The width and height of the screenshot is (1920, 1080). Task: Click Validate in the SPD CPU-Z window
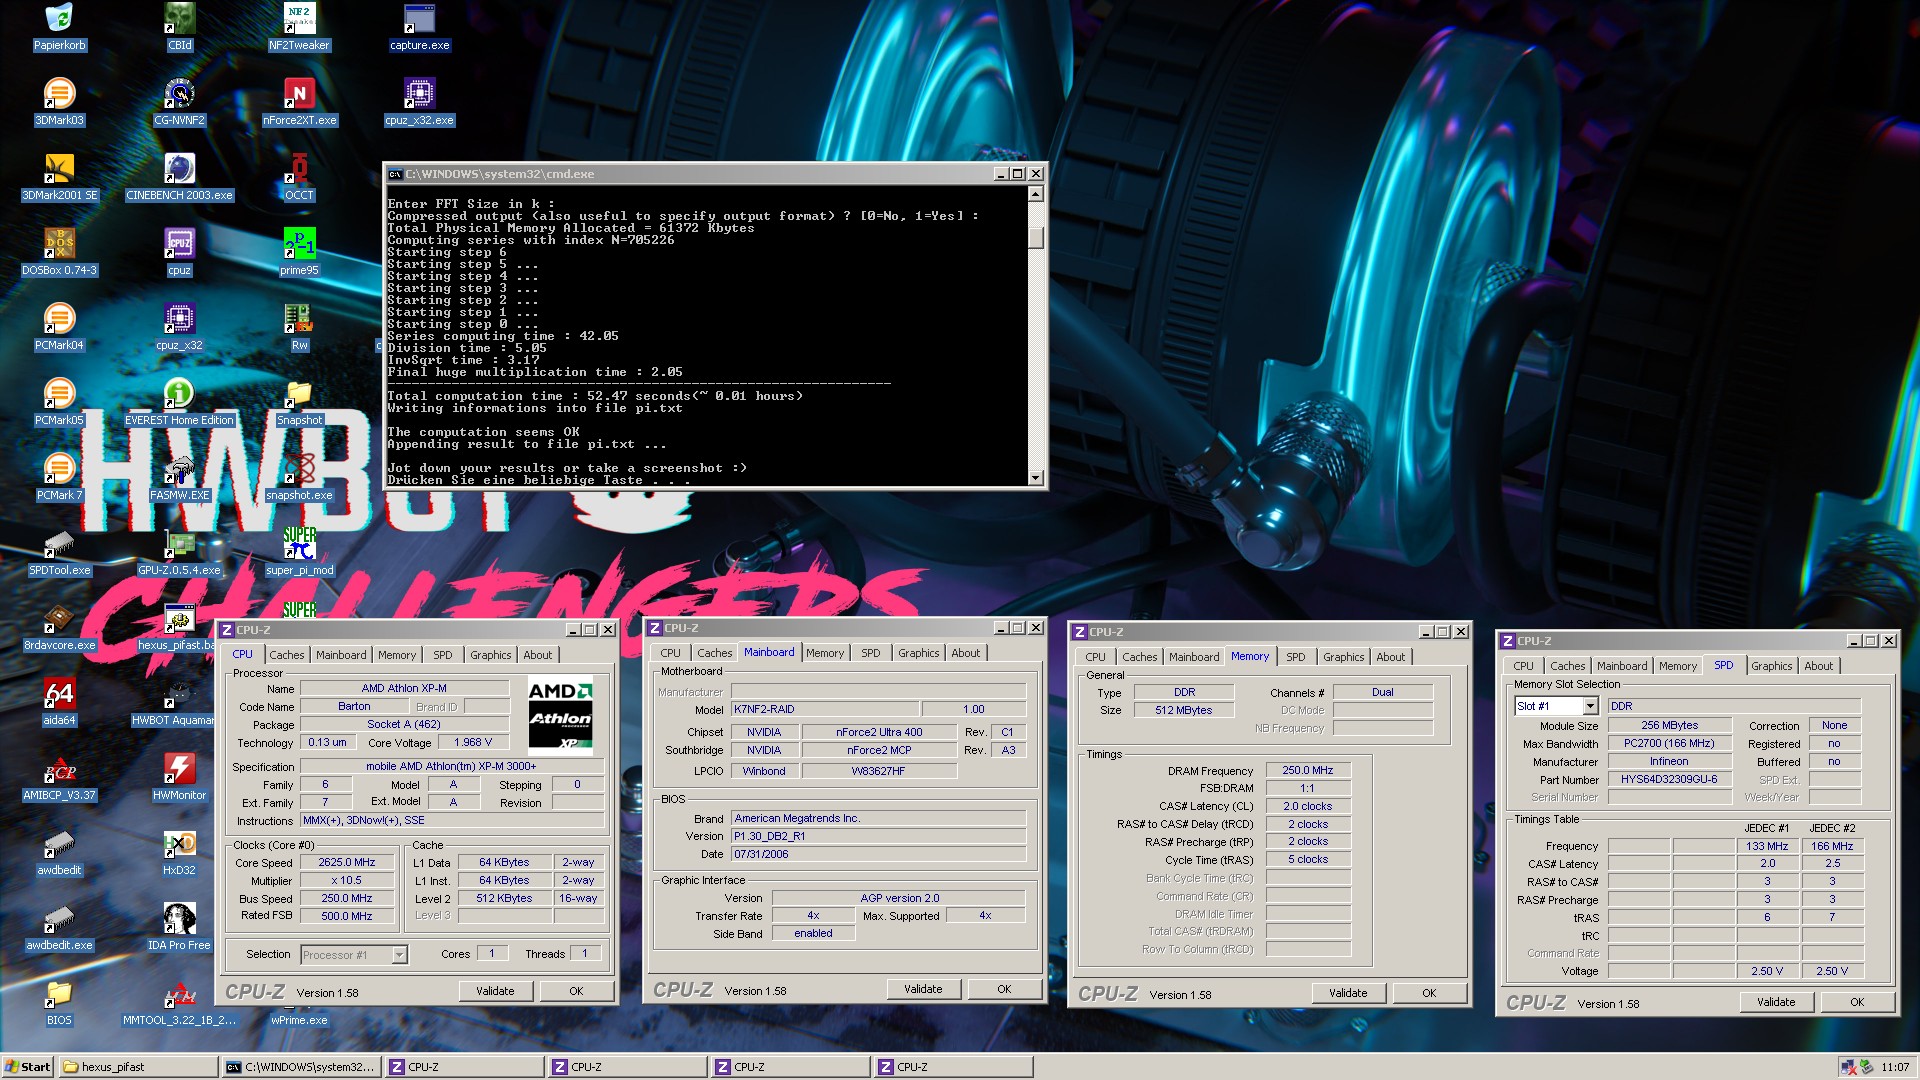click(x=1776, y=1002)
